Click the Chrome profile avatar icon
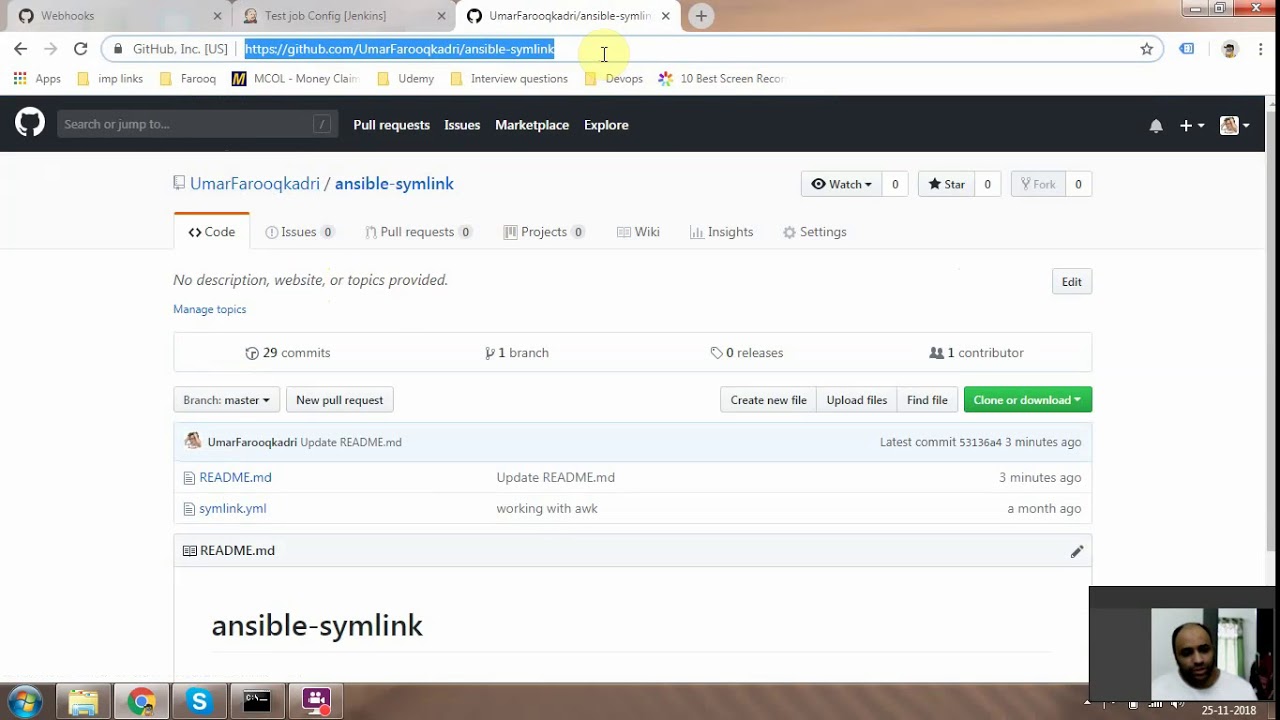The image size is (1280, 720). (1230, 48)
